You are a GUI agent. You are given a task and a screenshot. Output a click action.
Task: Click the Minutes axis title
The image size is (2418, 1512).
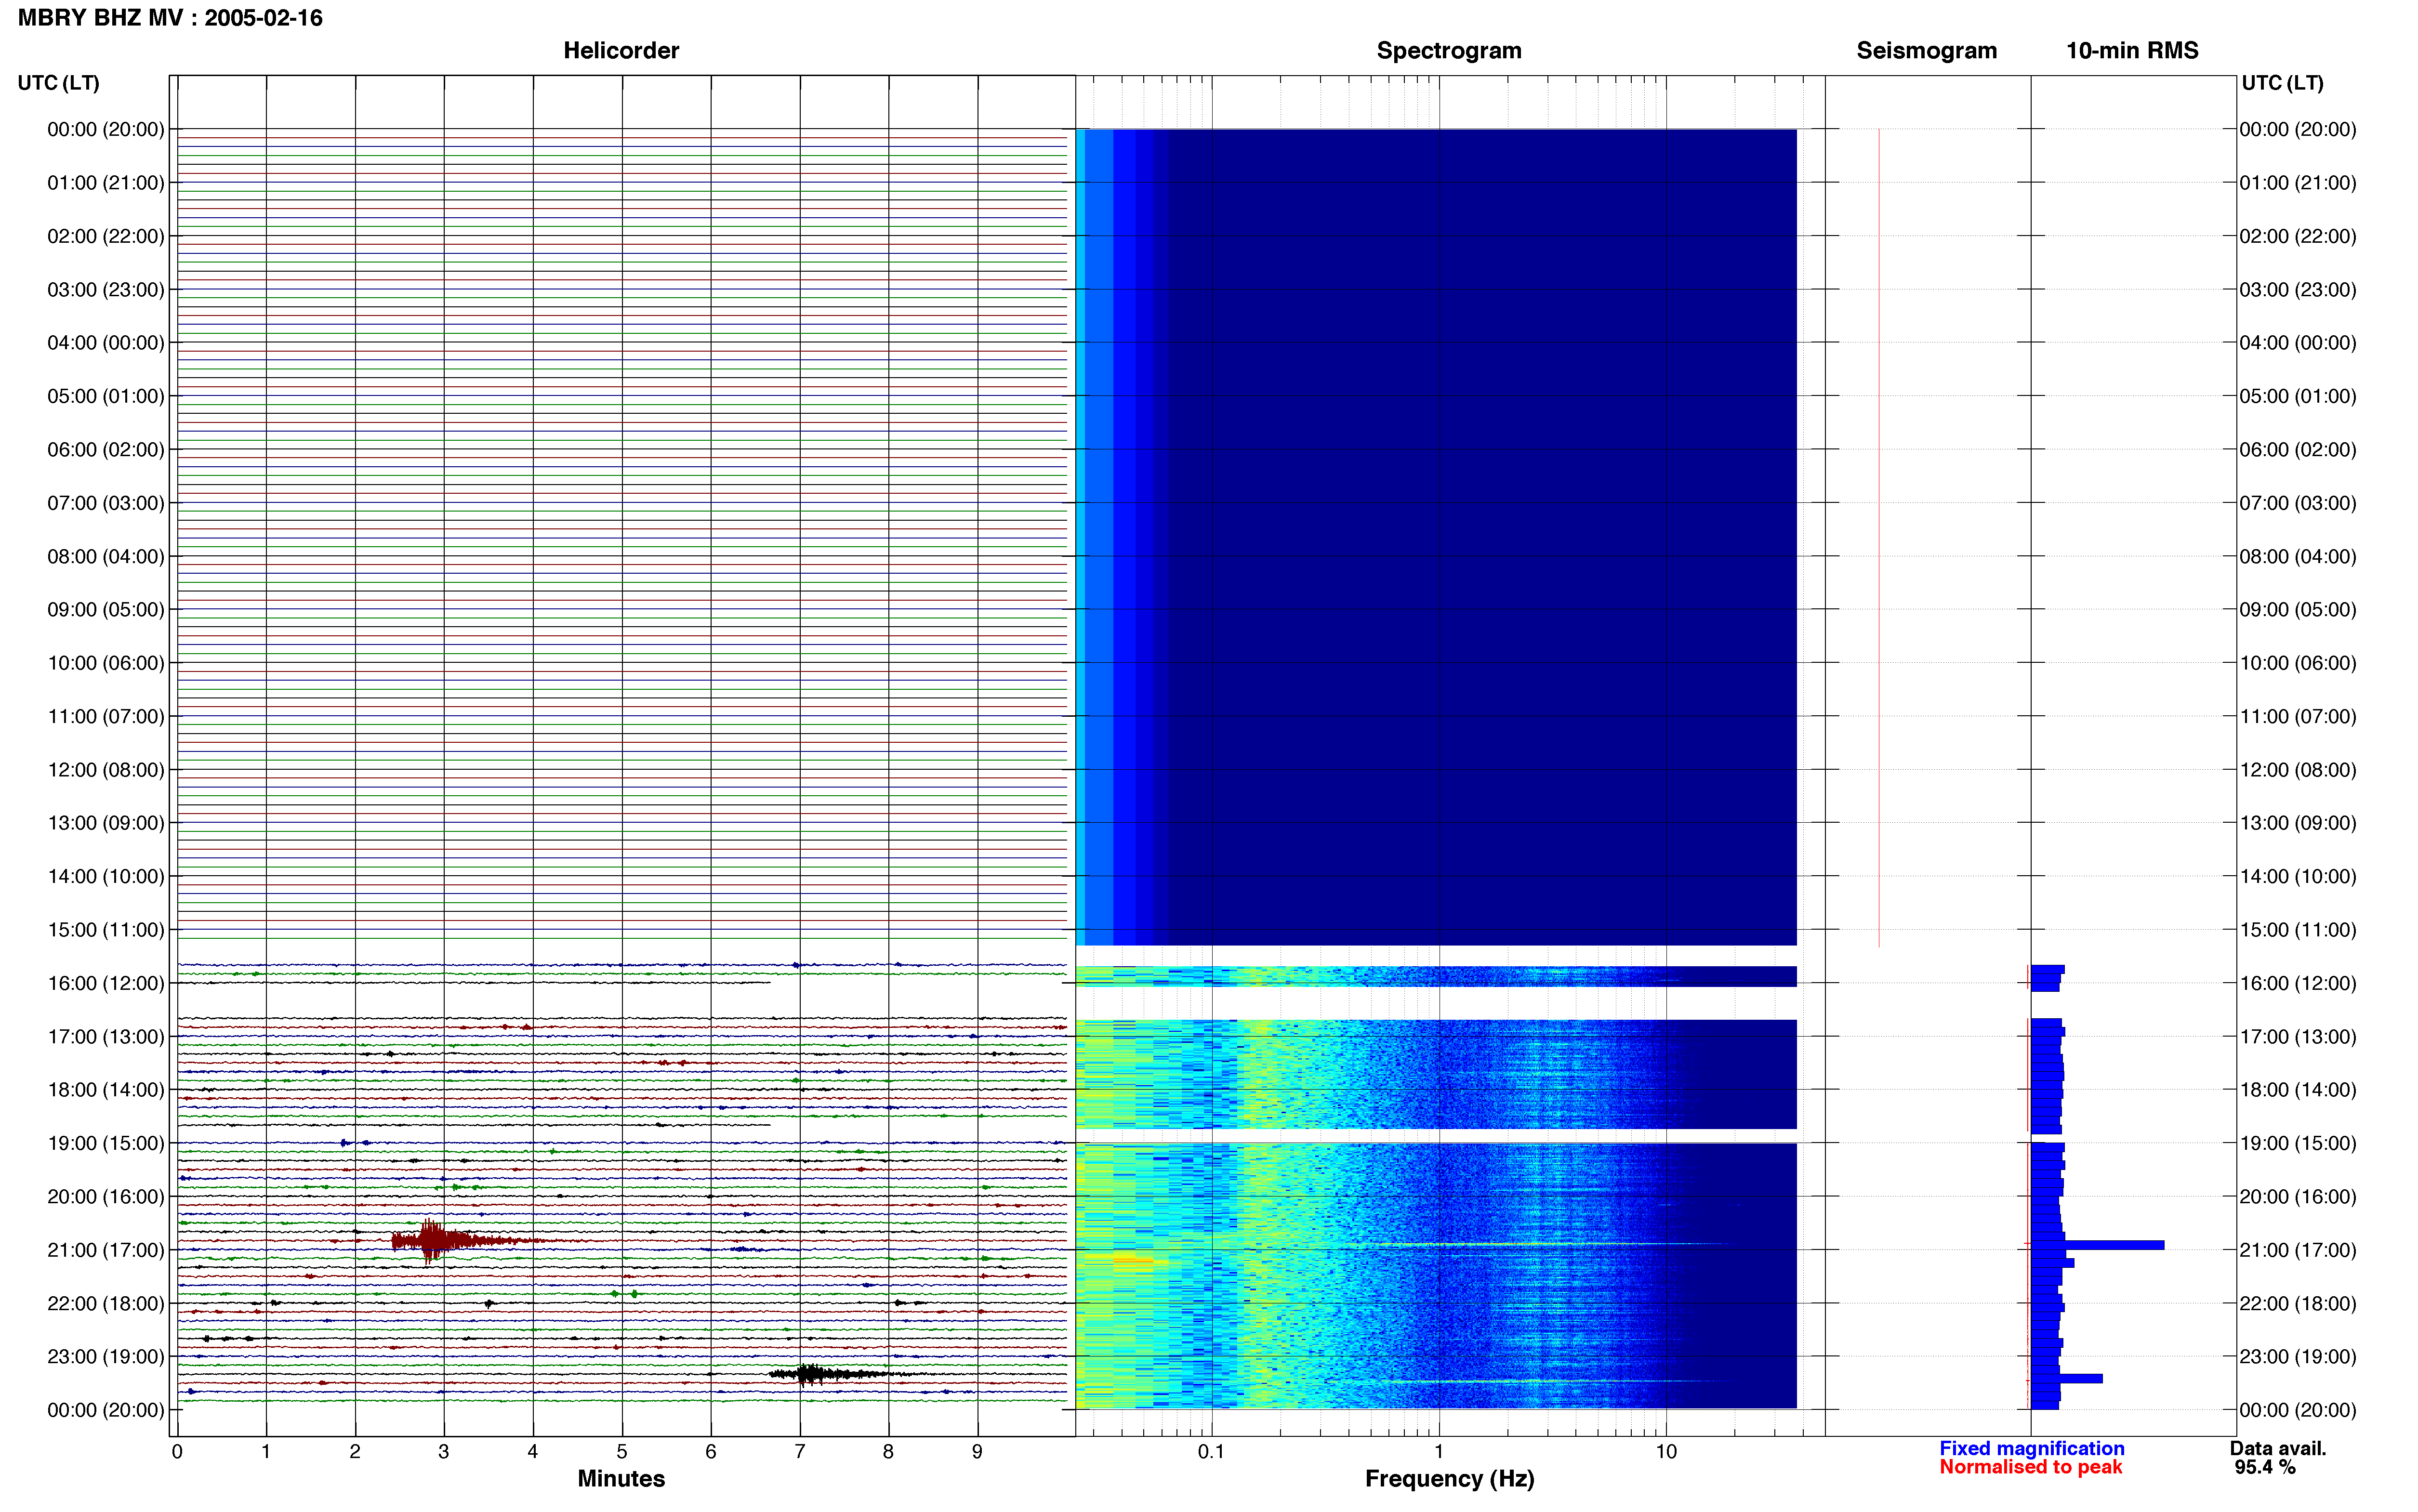621,1479
